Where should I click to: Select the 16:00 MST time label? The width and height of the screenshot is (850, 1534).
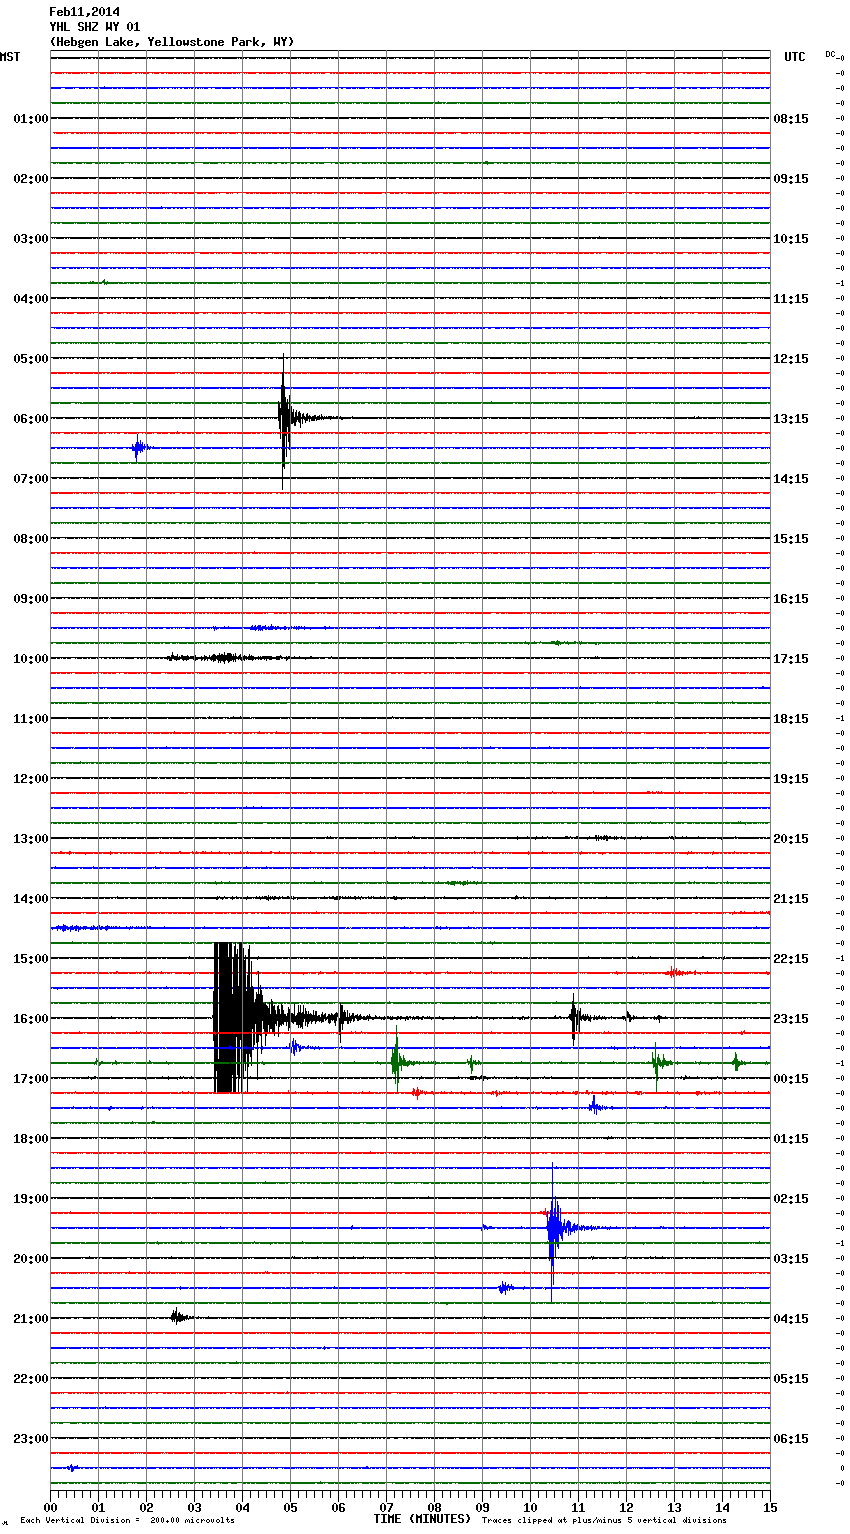(x=30, y=1019)
